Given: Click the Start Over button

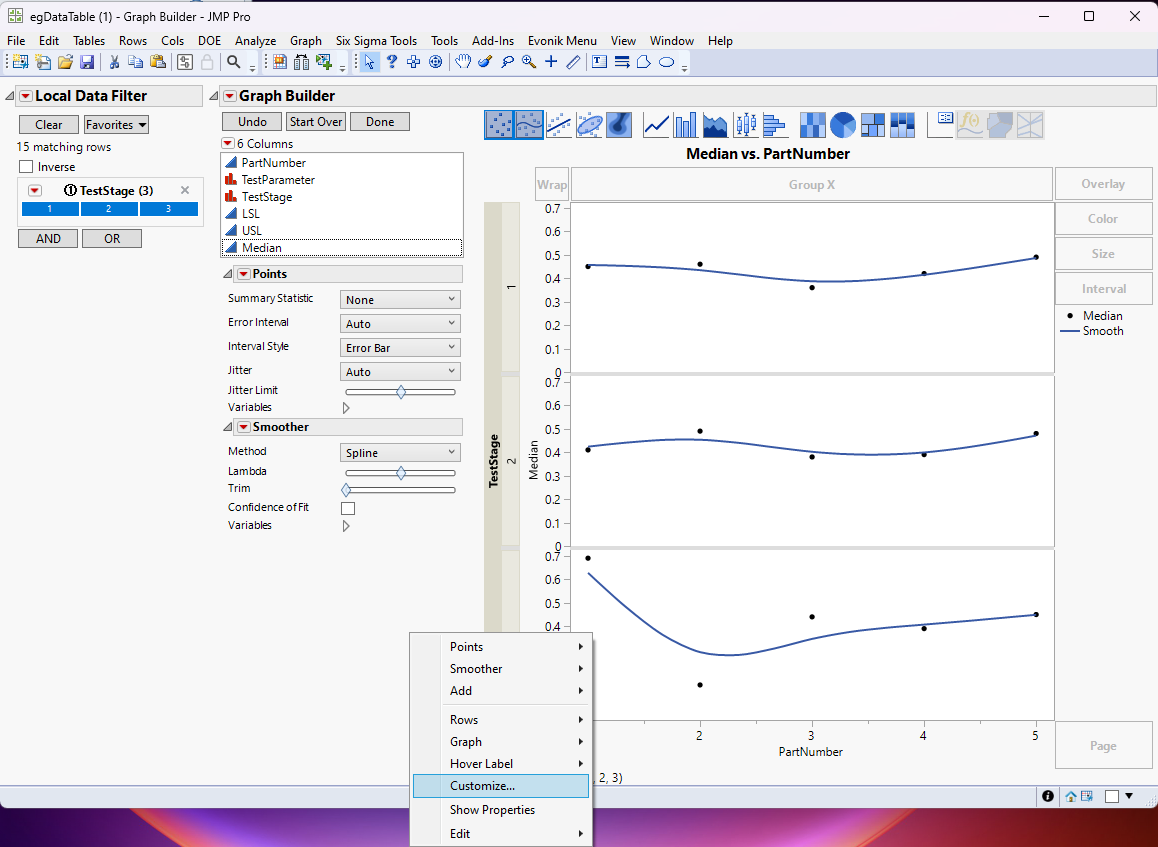Looking at the screenshot, I should pyautogui.click(x=316, y=122).
